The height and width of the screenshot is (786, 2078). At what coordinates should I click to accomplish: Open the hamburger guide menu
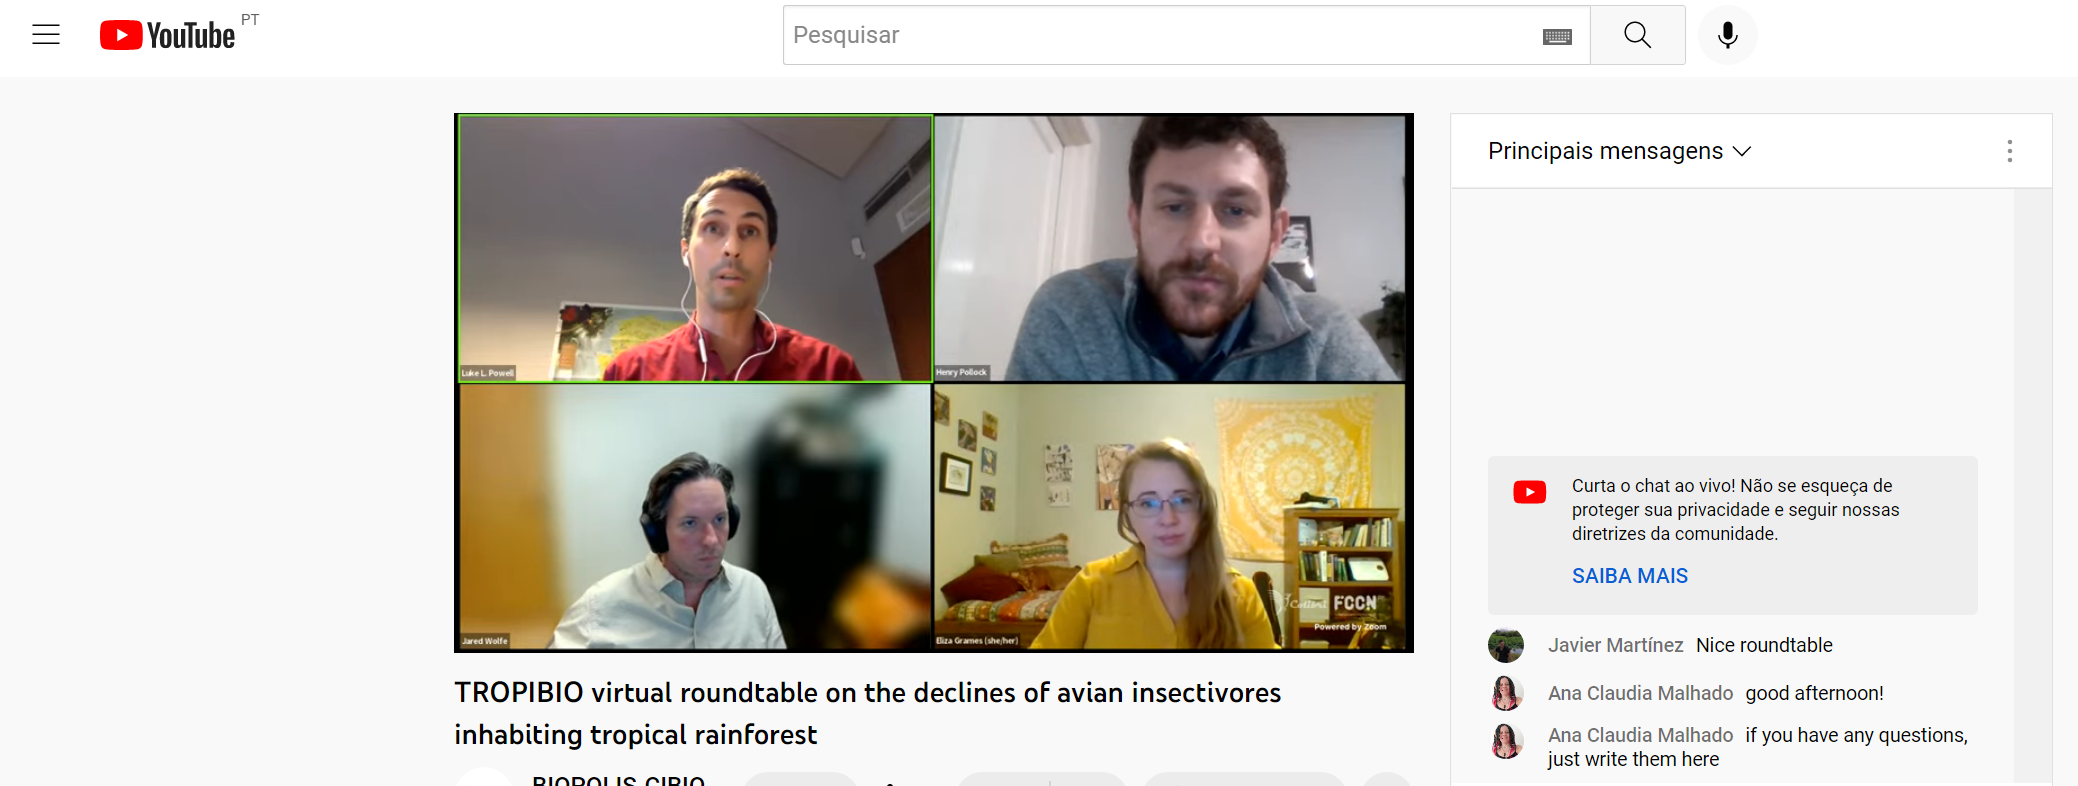coord(46,35)
